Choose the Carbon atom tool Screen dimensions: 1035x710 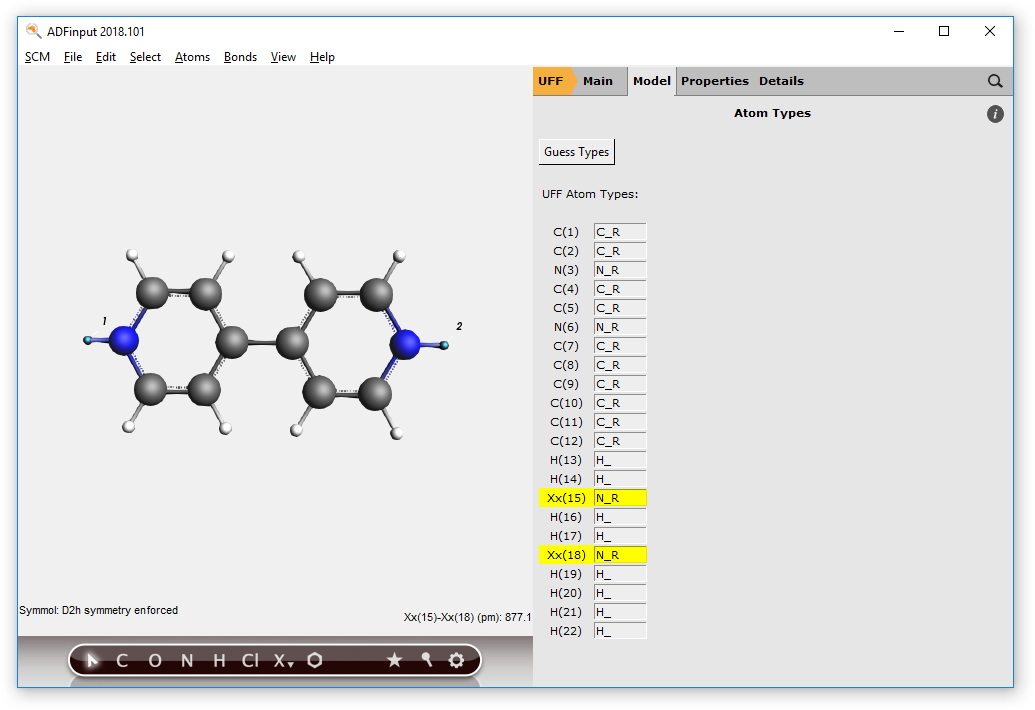tap(122, 661)
